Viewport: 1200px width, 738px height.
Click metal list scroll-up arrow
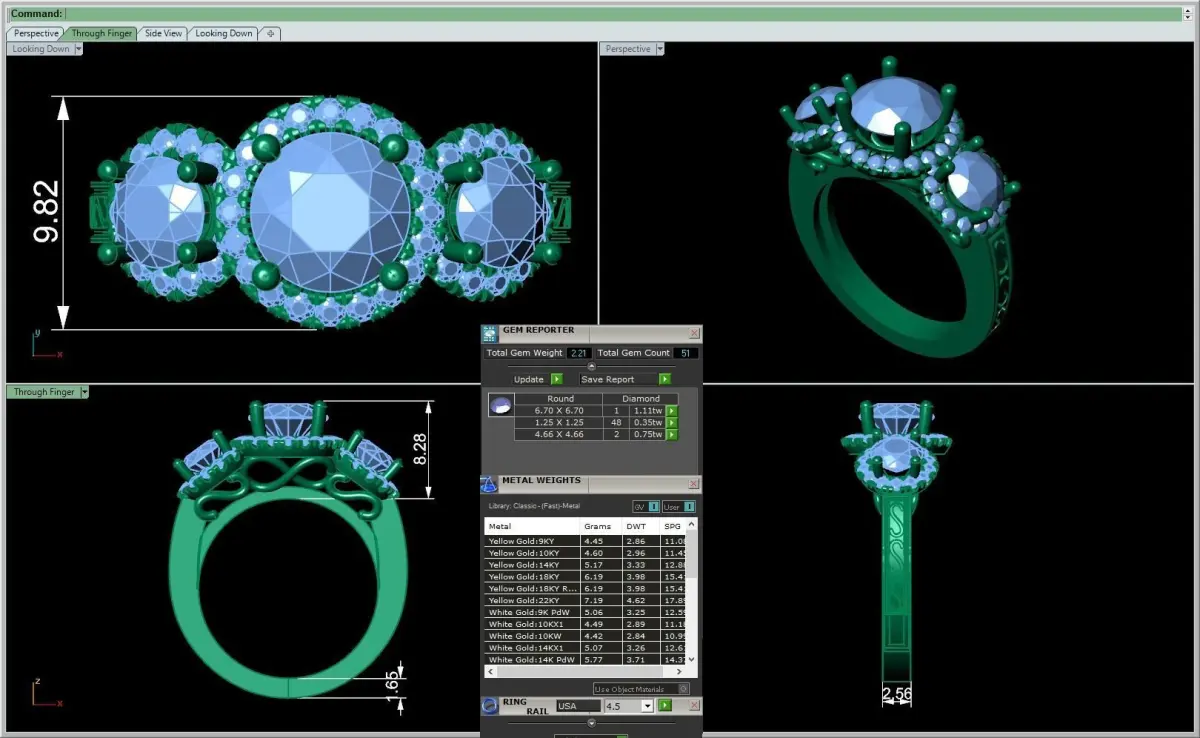click(x=692, y=524)
